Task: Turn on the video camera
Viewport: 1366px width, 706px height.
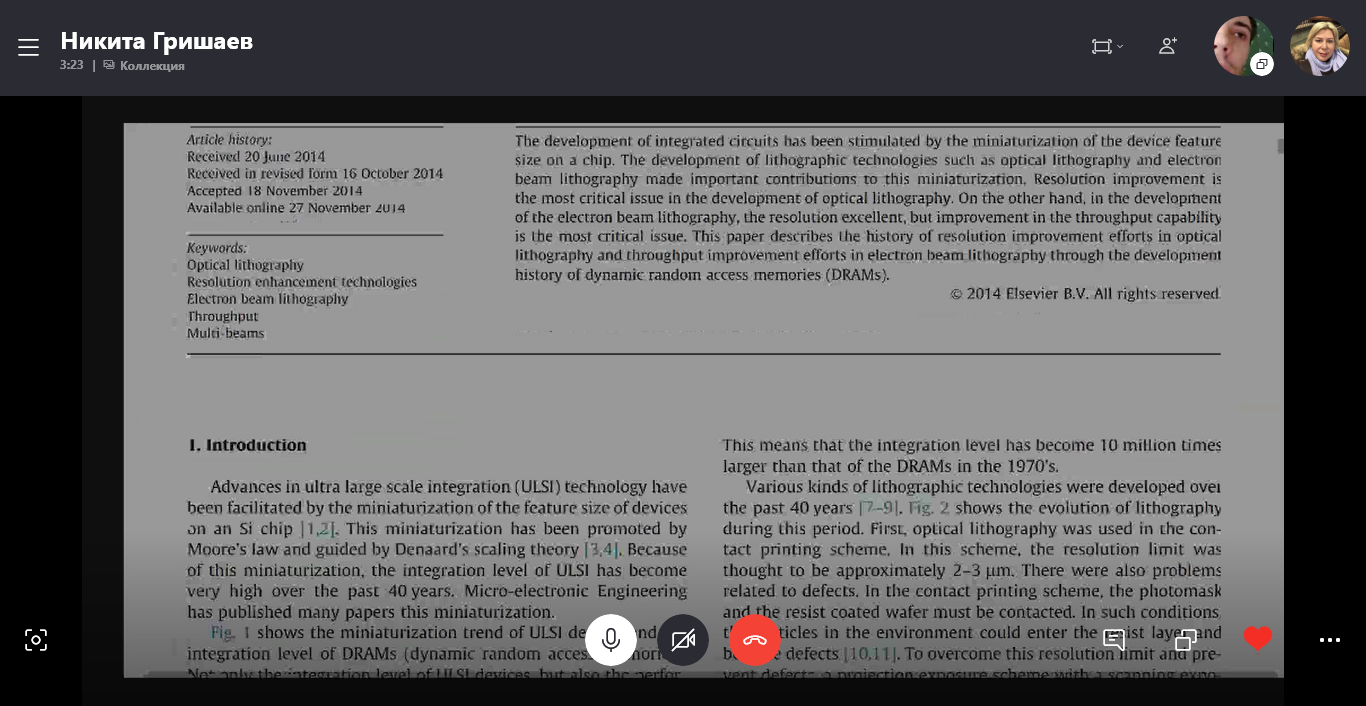Action: [683, 640]
